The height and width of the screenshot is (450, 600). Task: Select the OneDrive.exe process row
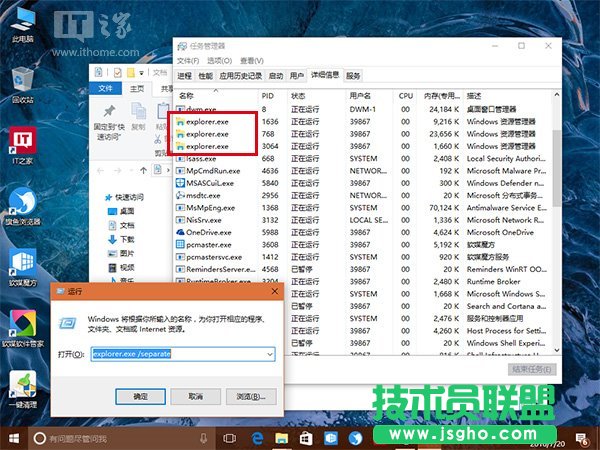click(x=362, y=232)
